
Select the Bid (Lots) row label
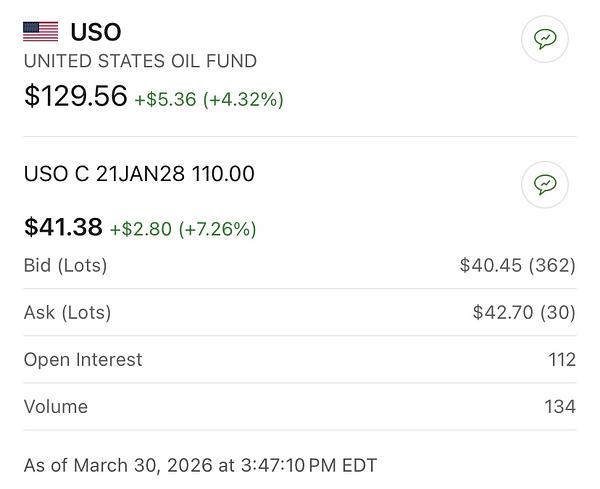65,265
